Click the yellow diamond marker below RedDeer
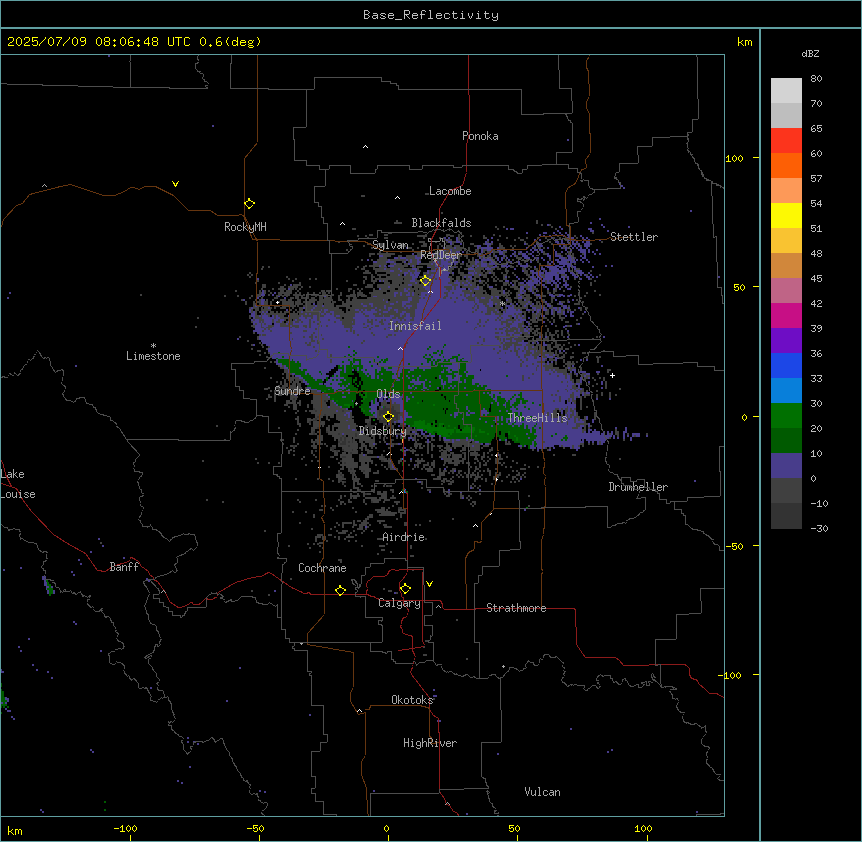 [425, 281]
